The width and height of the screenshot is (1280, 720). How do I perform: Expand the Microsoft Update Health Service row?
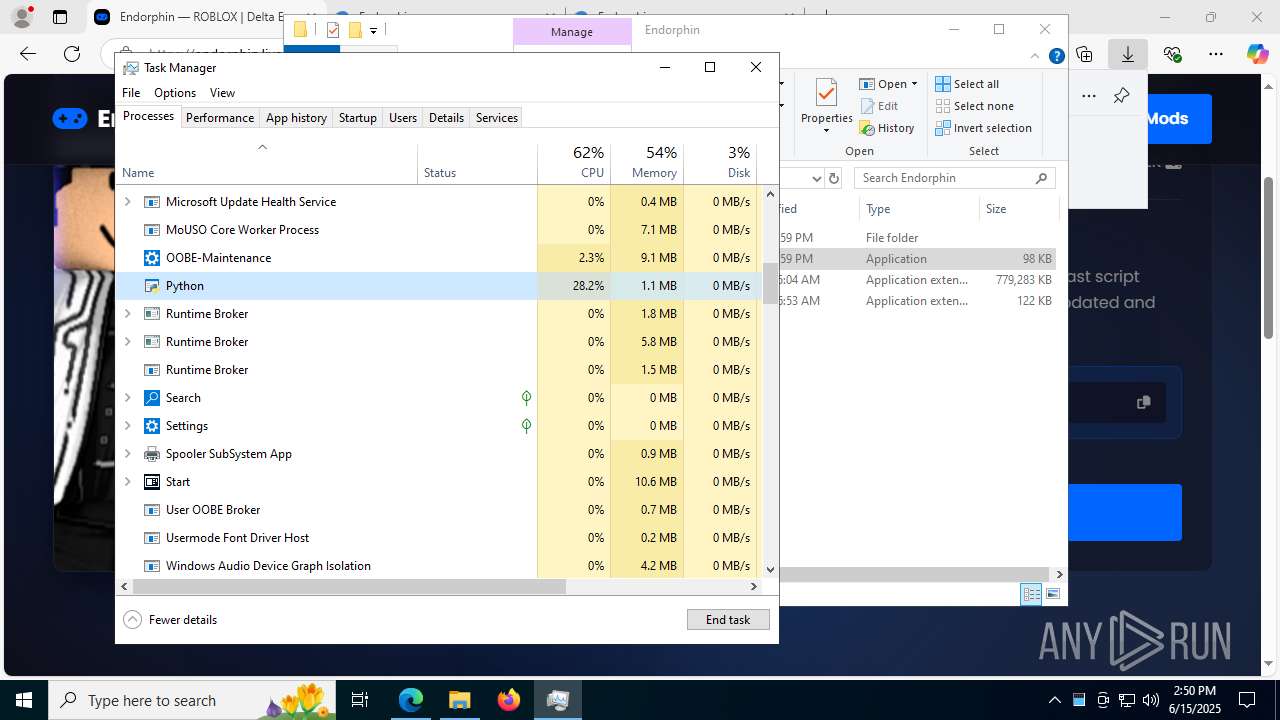[127, 202]
